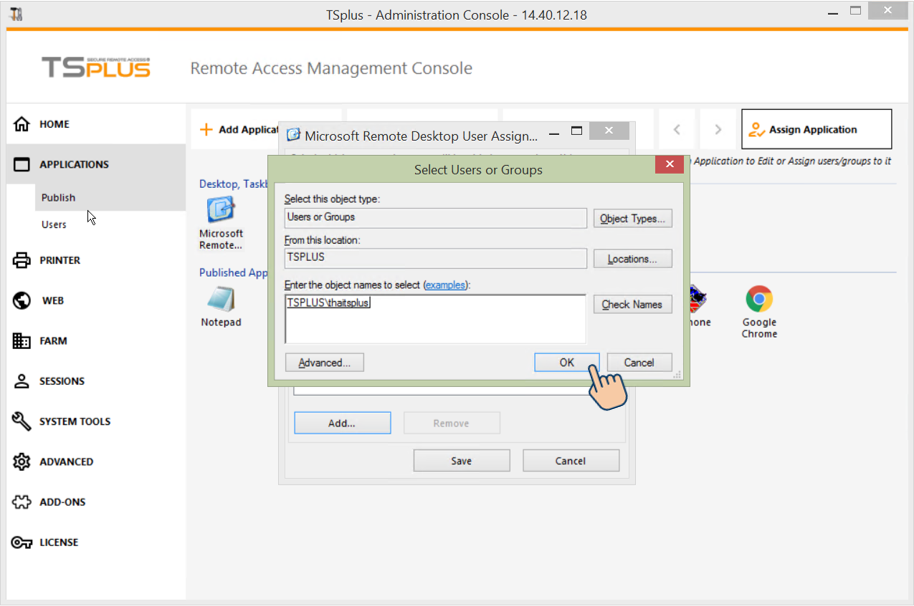The width and height of the screenshot is (914, 606).
Task: Close the Select Users or Groups dialog
Action: [669, 164]
